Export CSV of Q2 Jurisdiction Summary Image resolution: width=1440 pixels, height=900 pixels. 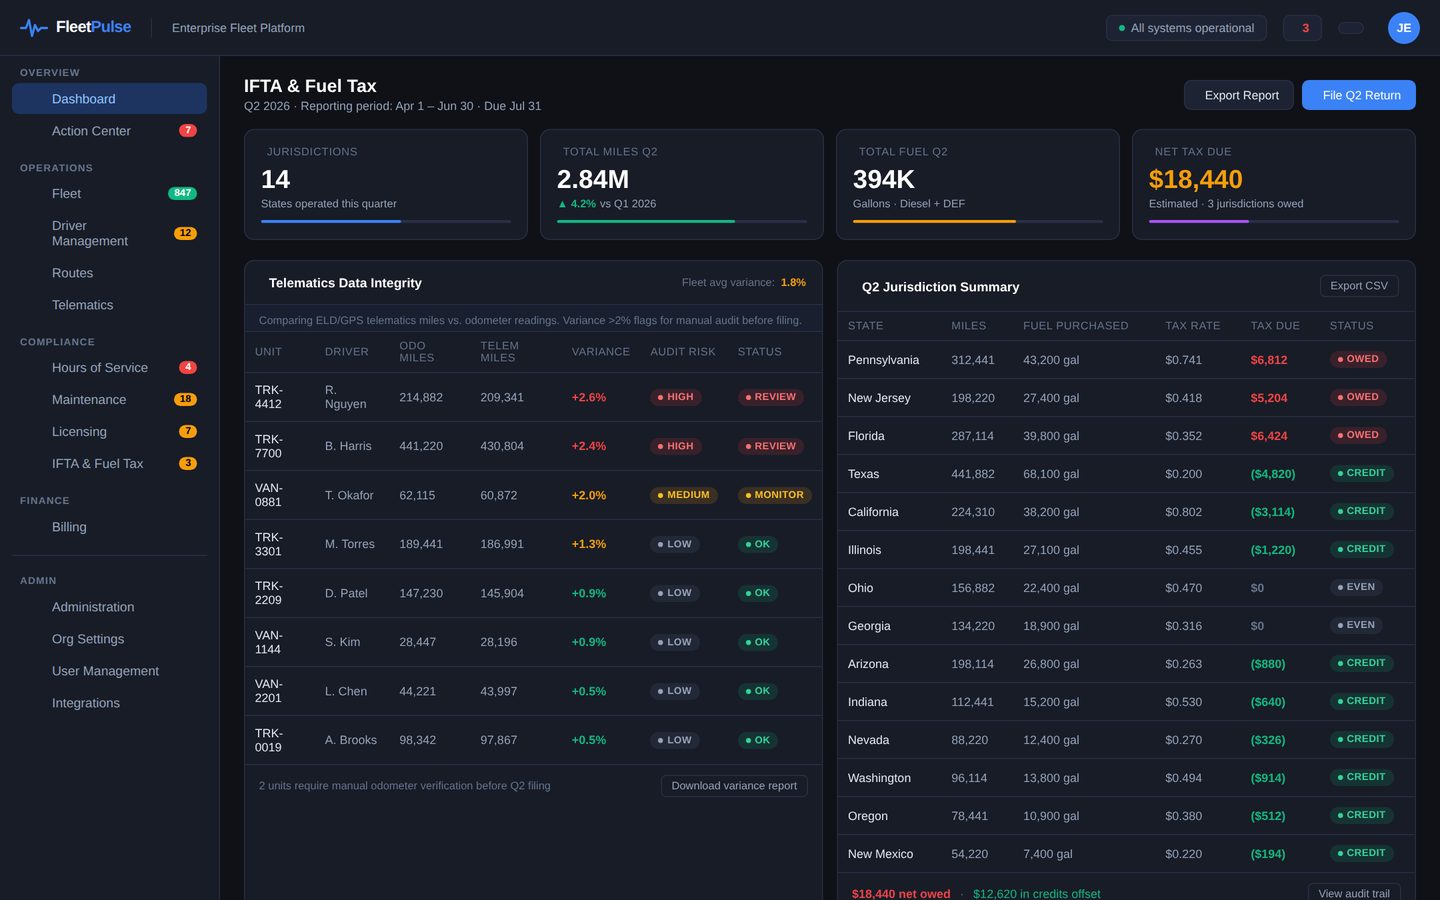(1359, 286)
